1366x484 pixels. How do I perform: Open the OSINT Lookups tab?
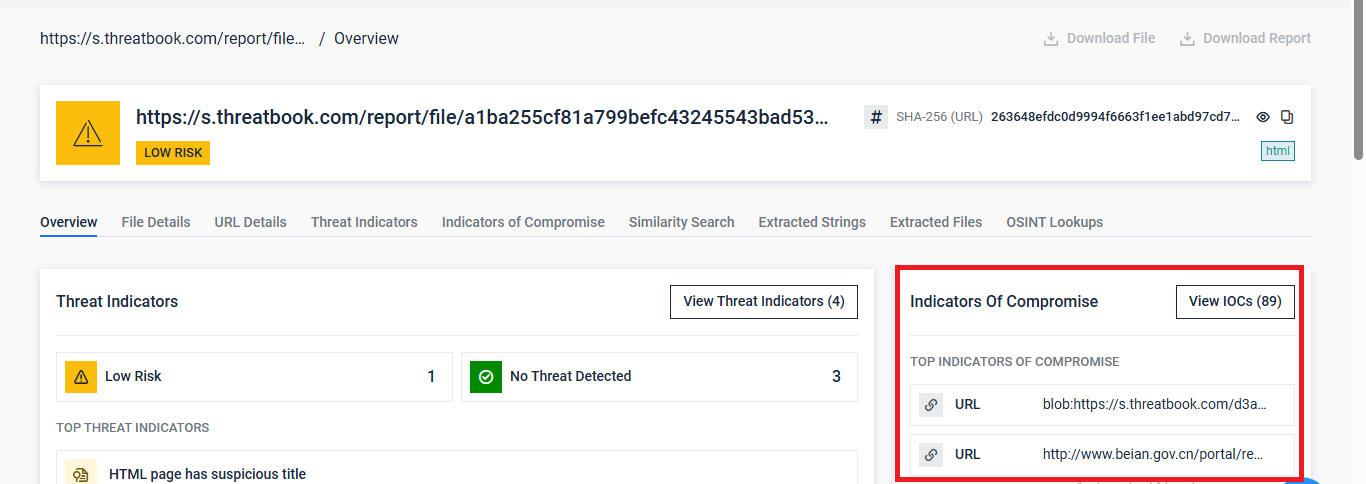pyautogui.click(x=1054, y=222)
